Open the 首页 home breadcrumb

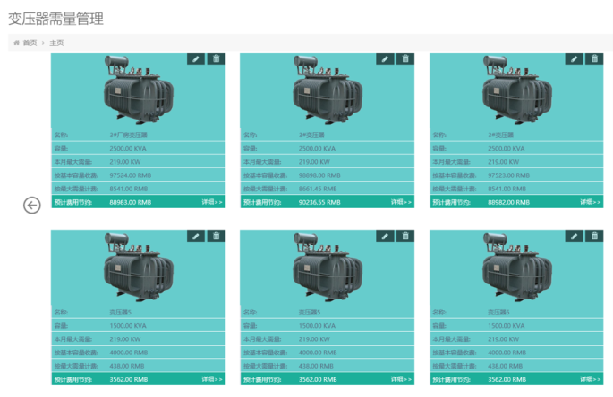coord(30,43)
